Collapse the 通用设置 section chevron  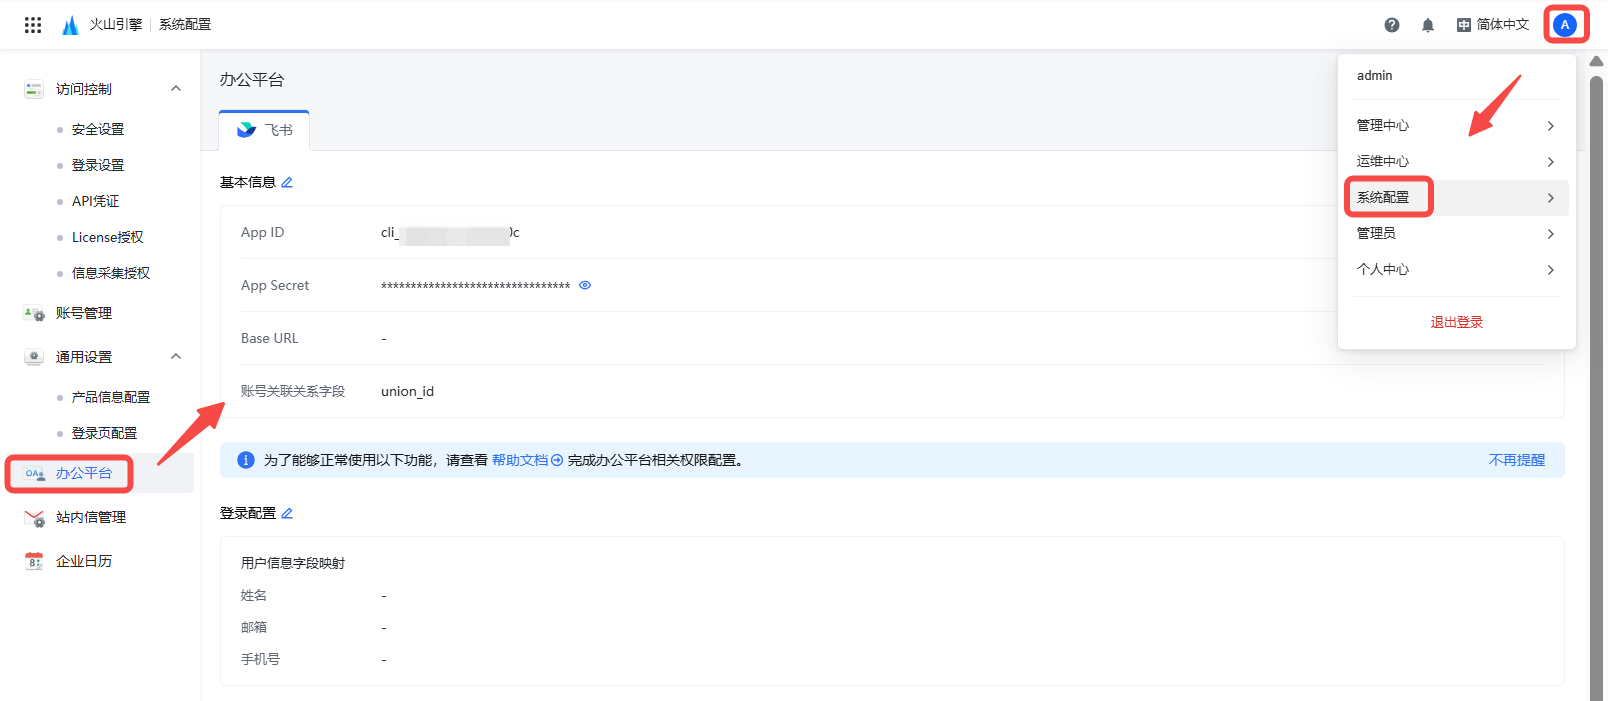pos(176,357)
